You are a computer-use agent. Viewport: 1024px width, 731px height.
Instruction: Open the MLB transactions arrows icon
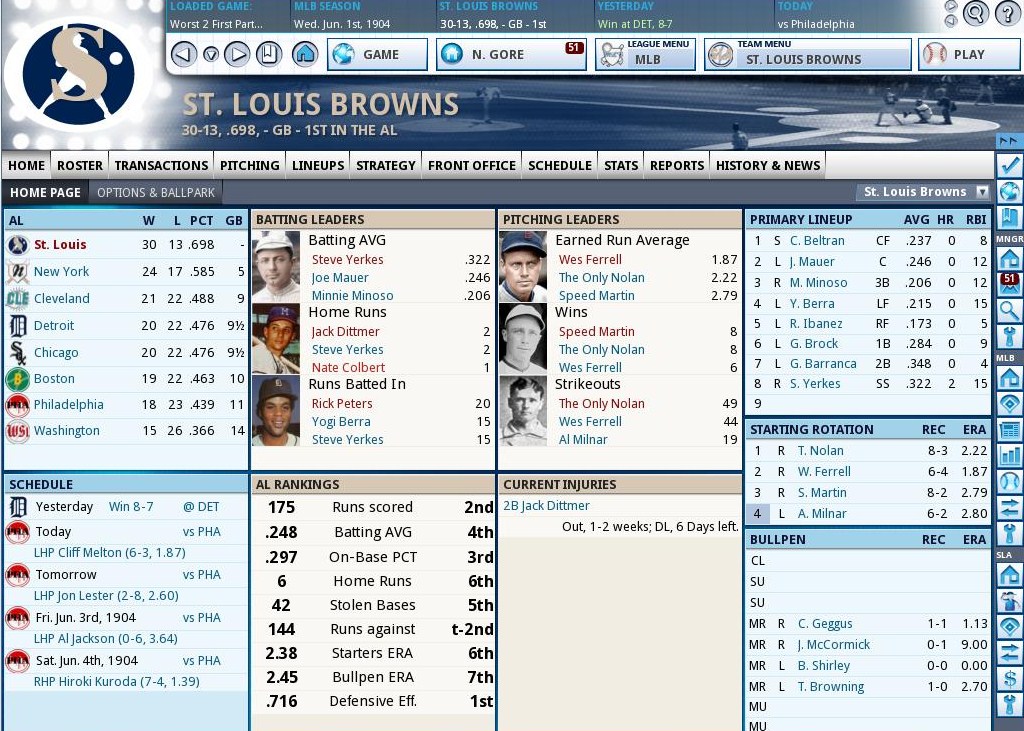[x=1010, y=508]
